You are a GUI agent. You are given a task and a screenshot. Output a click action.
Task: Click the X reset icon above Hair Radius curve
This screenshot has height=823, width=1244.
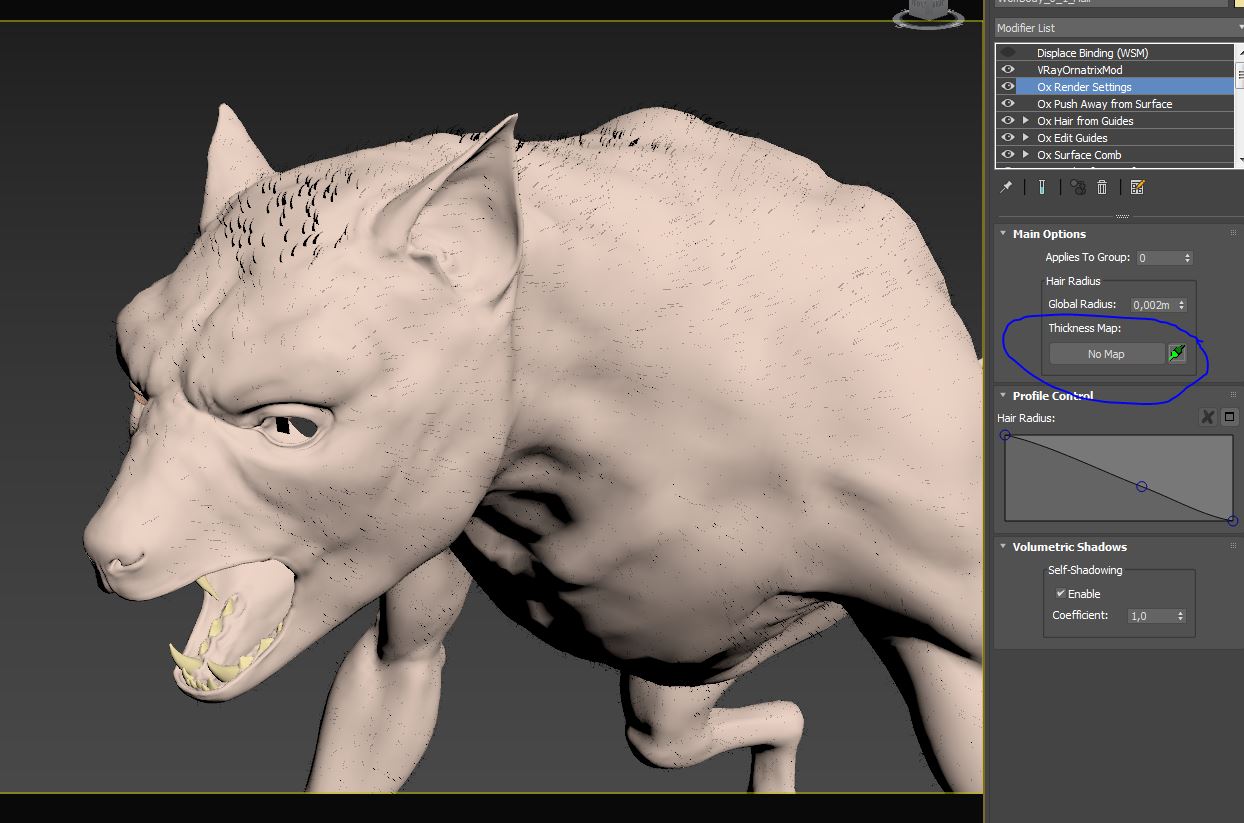coord(1207,417)
